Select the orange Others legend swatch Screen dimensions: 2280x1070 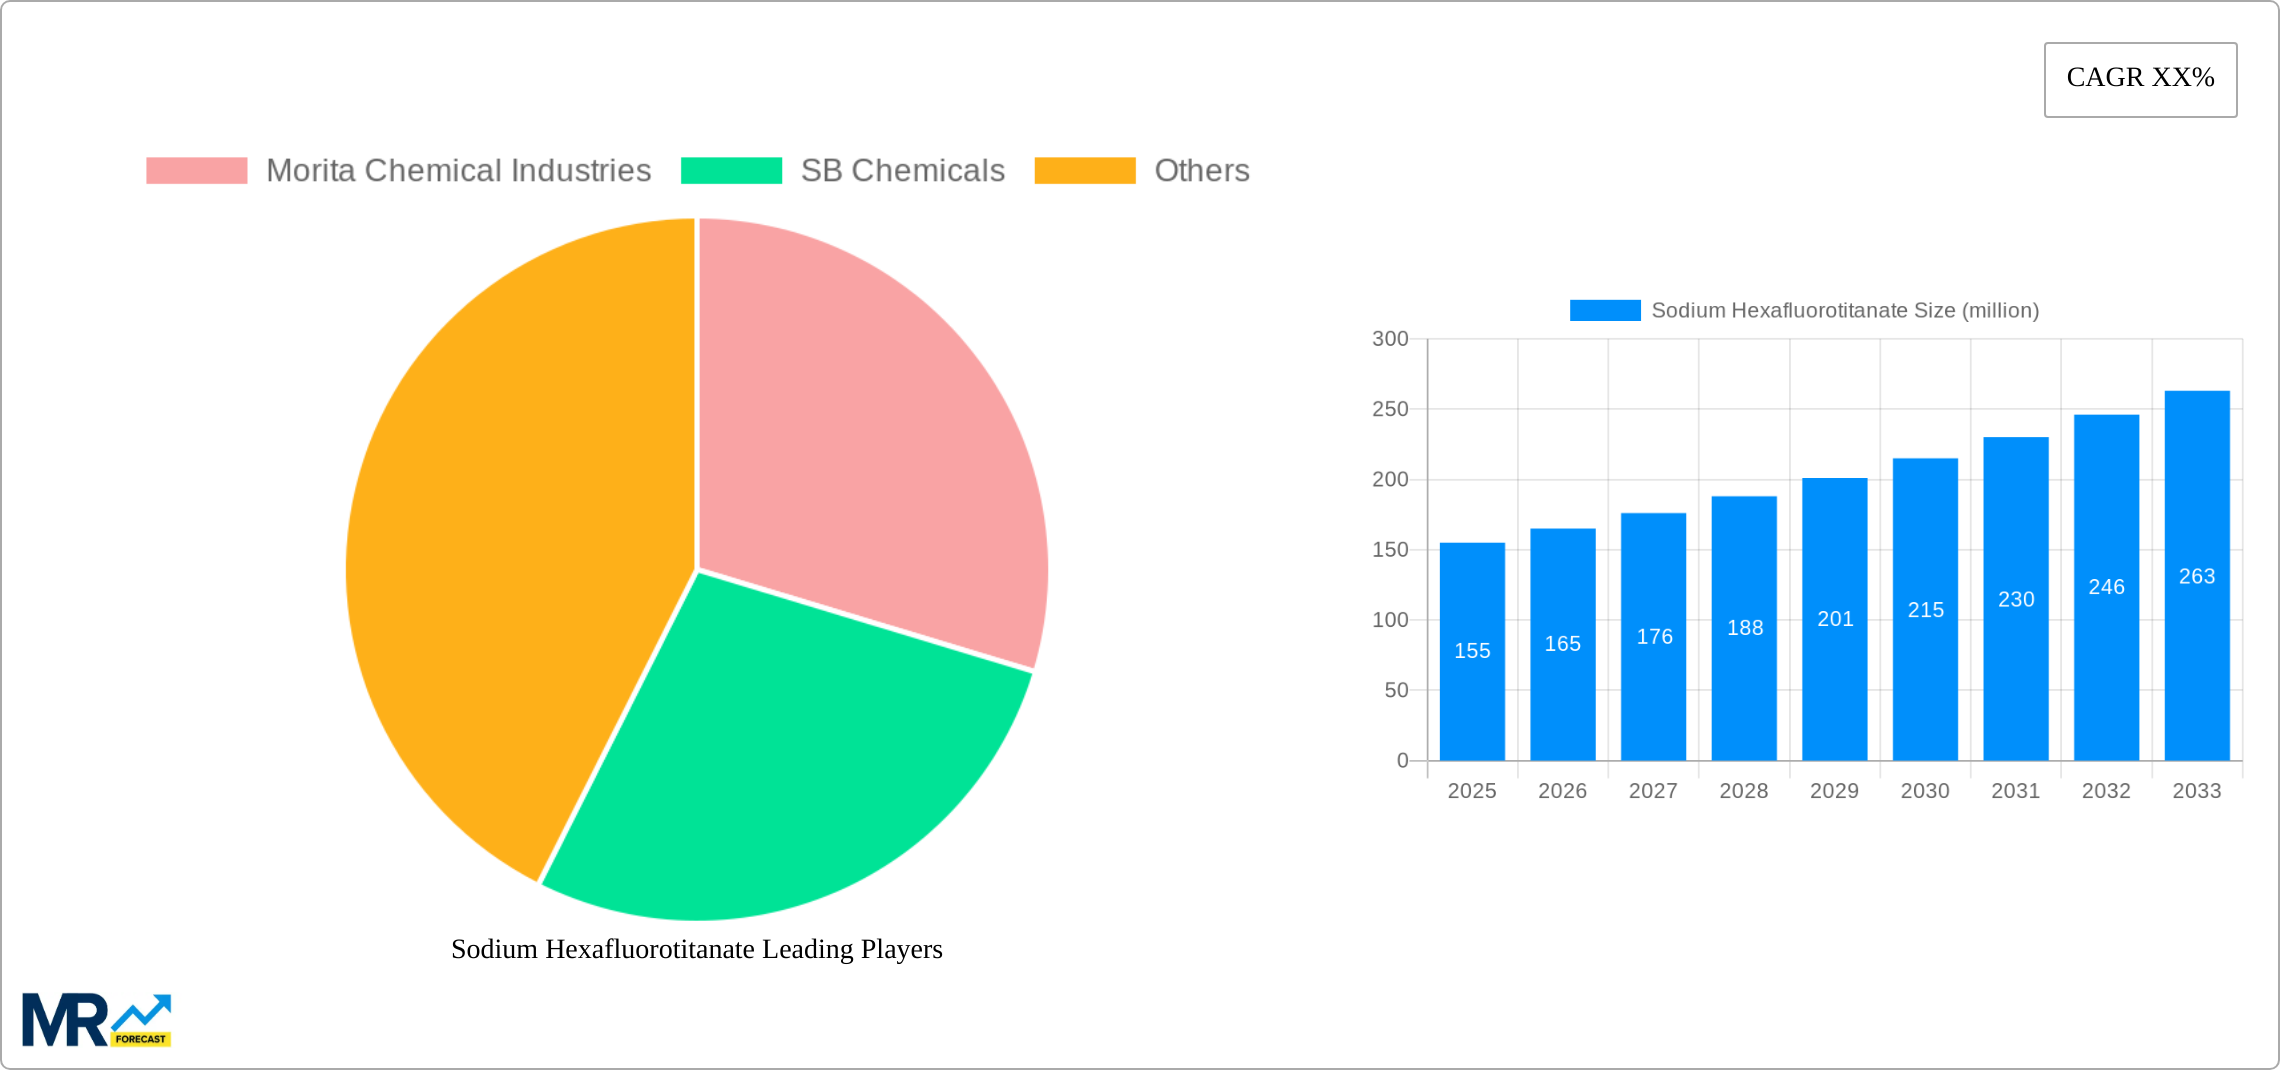tap(1085, 170)
